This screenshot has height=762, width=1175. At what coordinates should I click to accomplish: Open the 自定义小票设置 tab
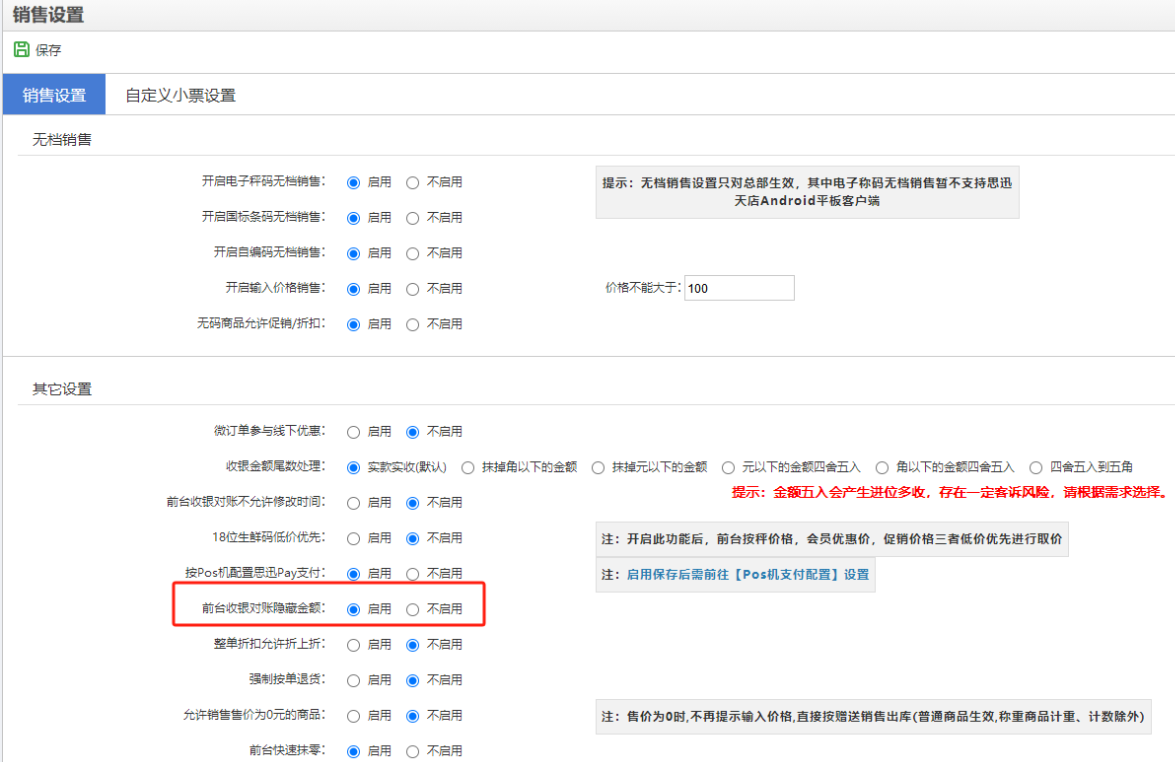click(180, 95)
